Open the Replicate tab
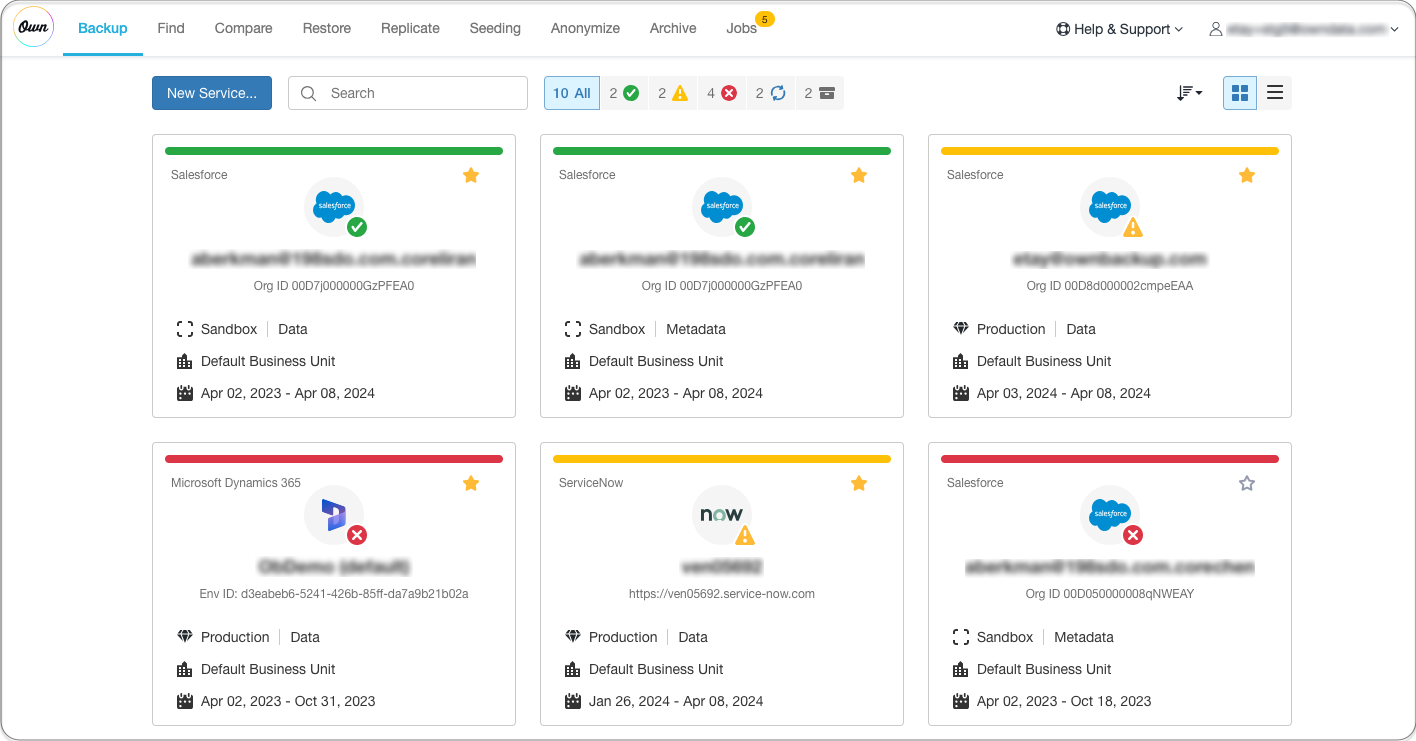 coord(410,28)
